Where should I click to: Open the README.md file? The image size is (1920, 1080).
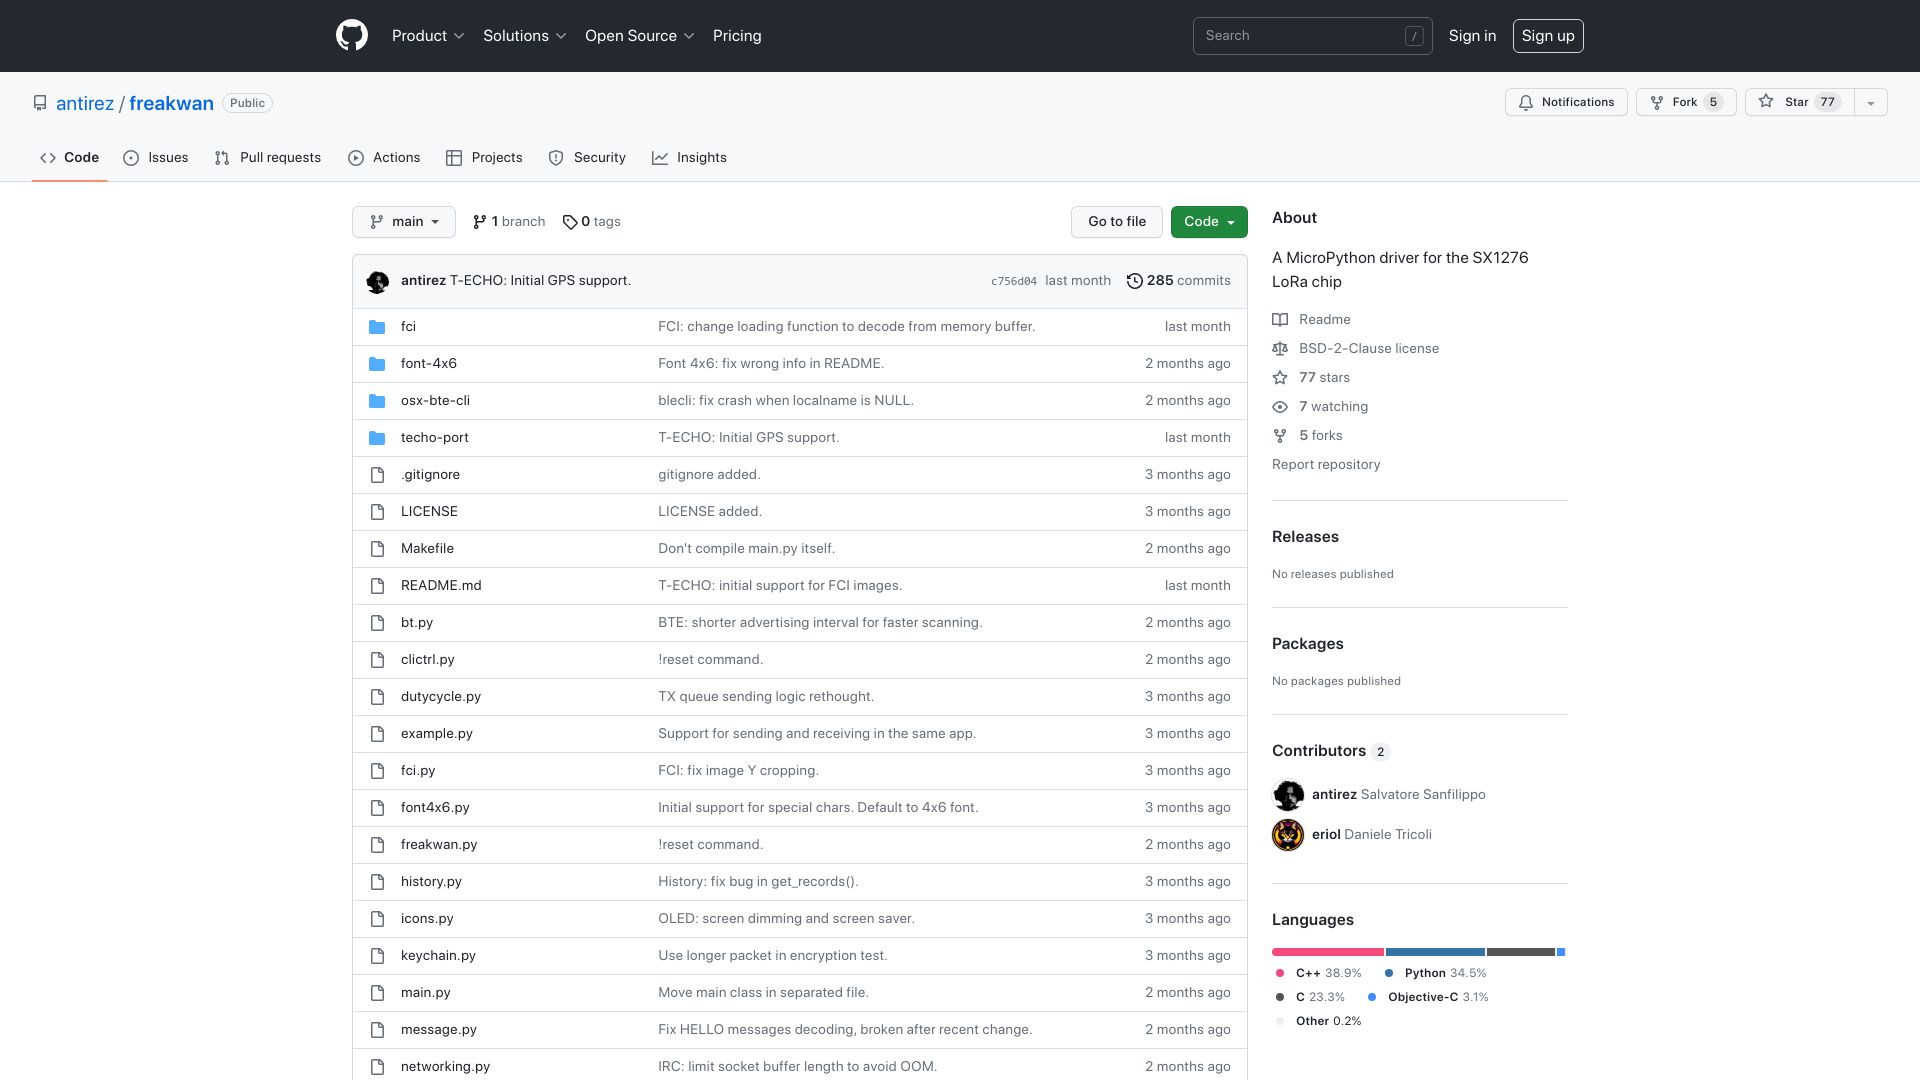441,586
